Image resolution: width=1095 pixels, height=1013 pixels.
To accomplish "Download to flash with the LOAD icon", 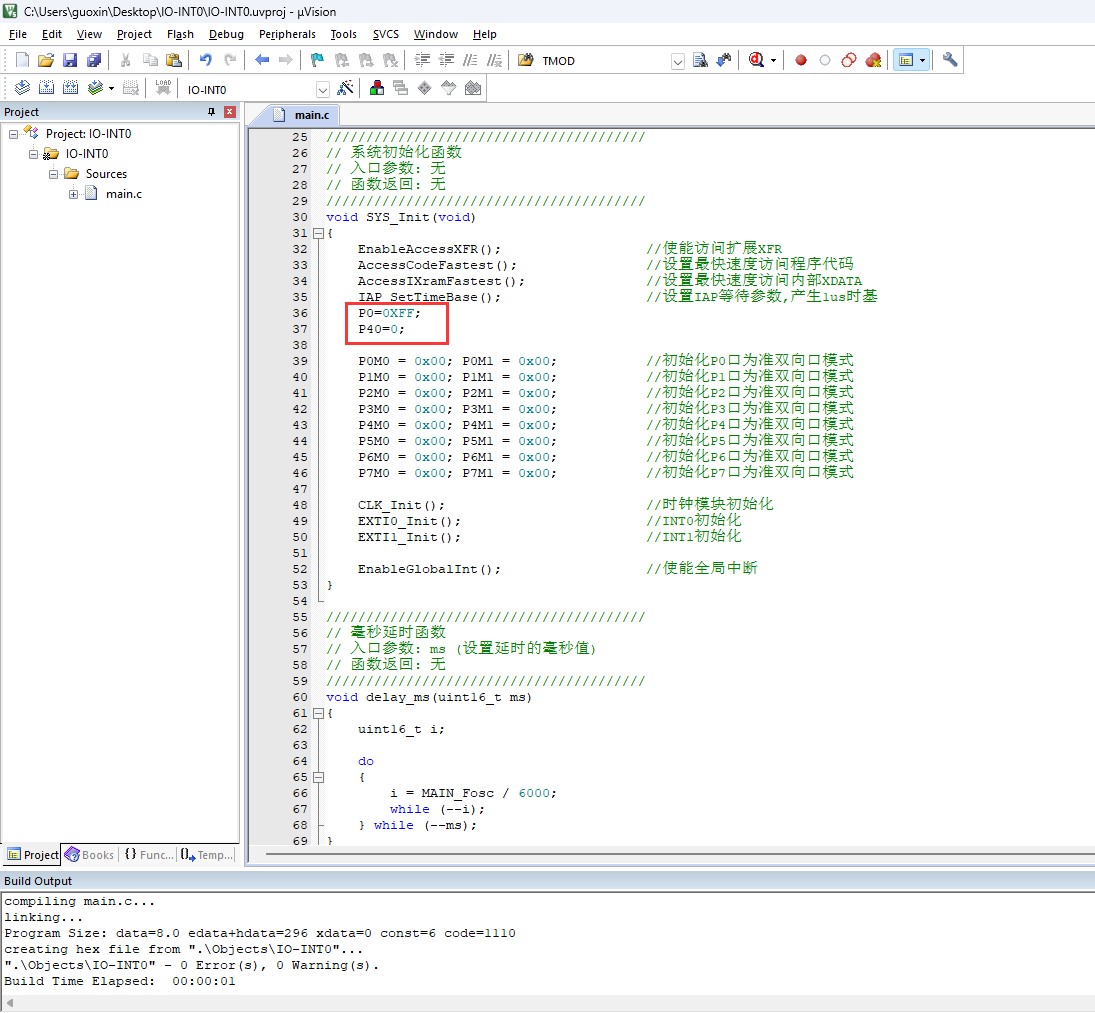I will coord(163,88).
